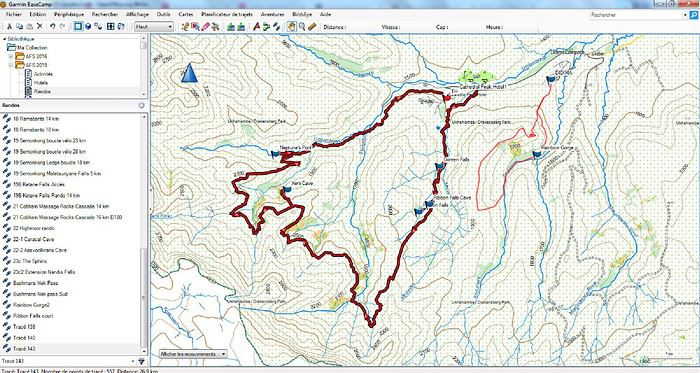Click the red letter A toolbar icon
700x373 pixels.
256,27
